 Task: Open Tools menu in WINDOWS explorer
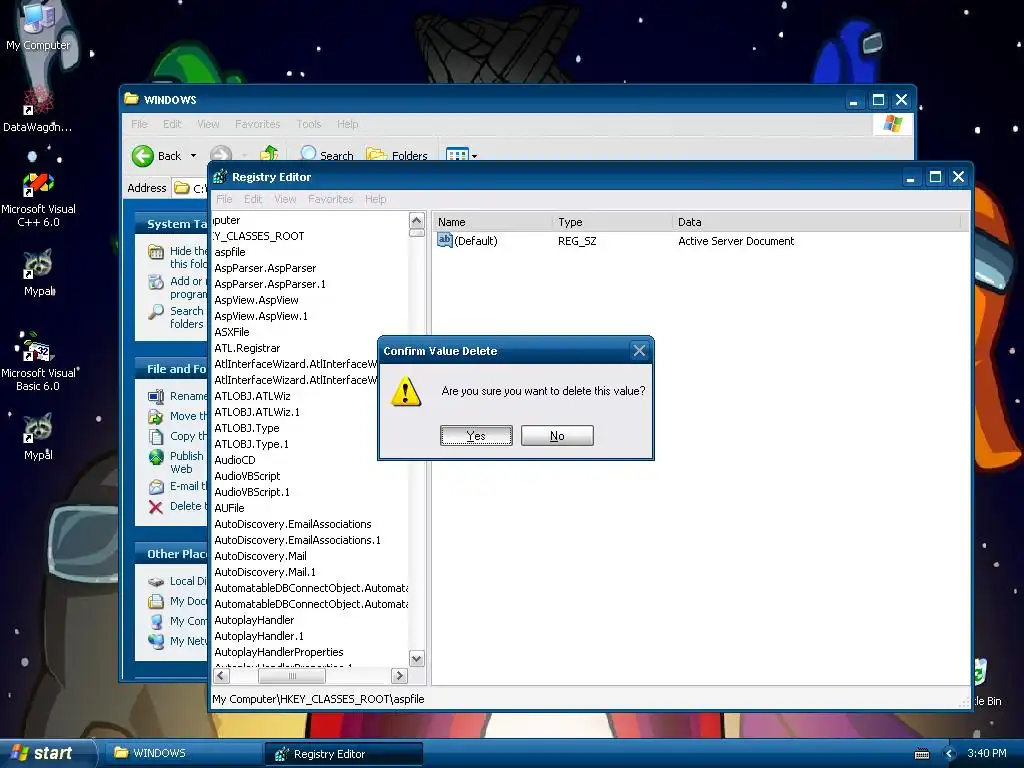[x=308, y=124]
